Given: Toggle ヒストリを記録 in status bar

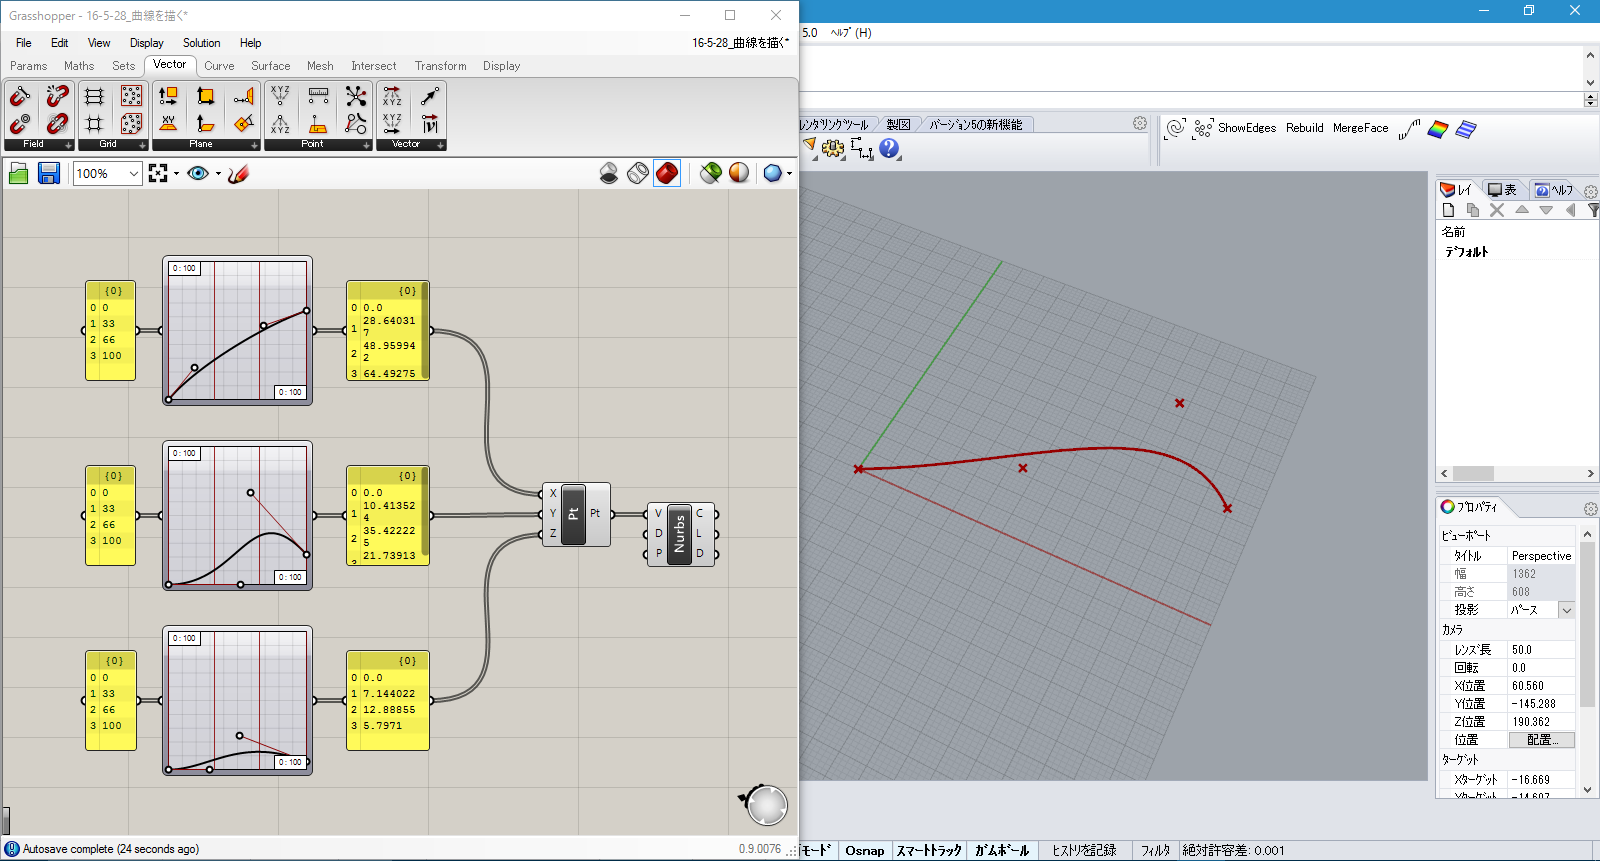Looking at the screenshot, I should [1084, 850].
